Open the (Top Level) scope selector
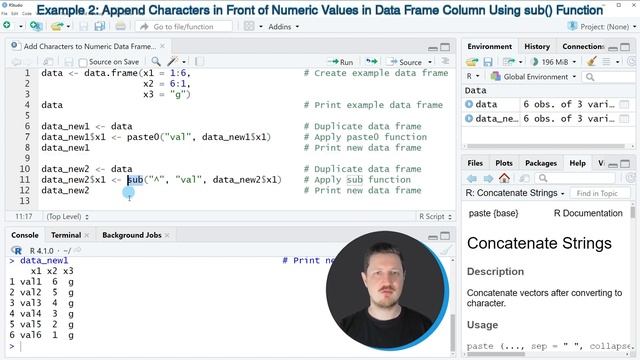Screen dimensions: 640x360 (x=67, y=216)
